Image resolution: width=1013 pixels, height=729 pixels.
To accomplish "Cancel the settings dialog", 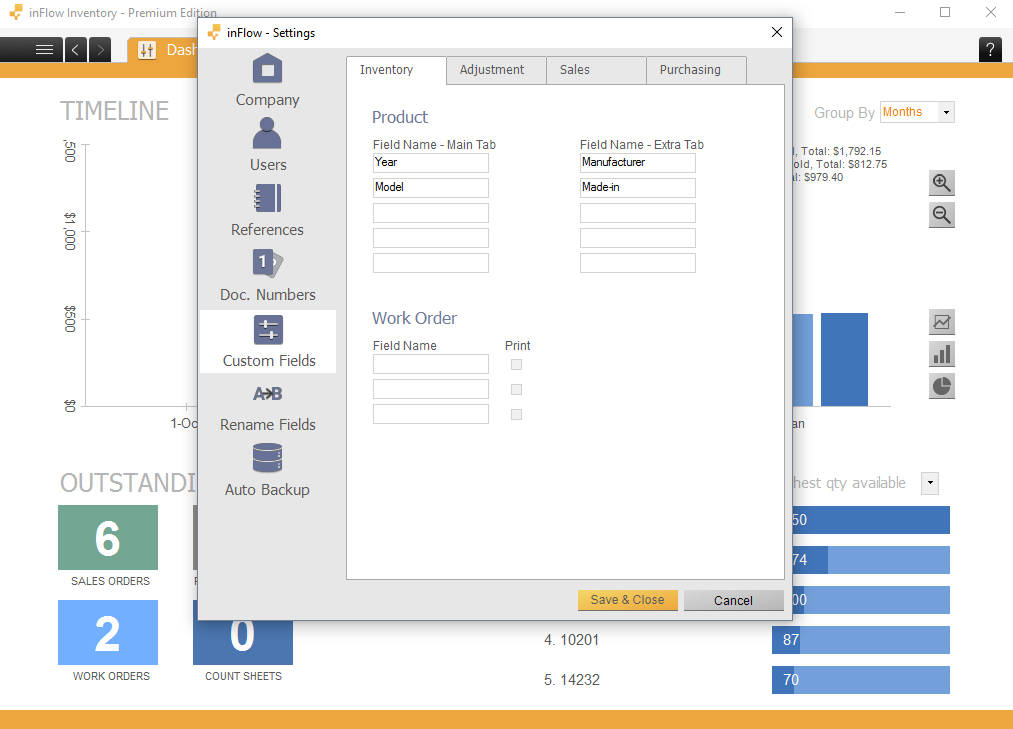I will point(734,600).
